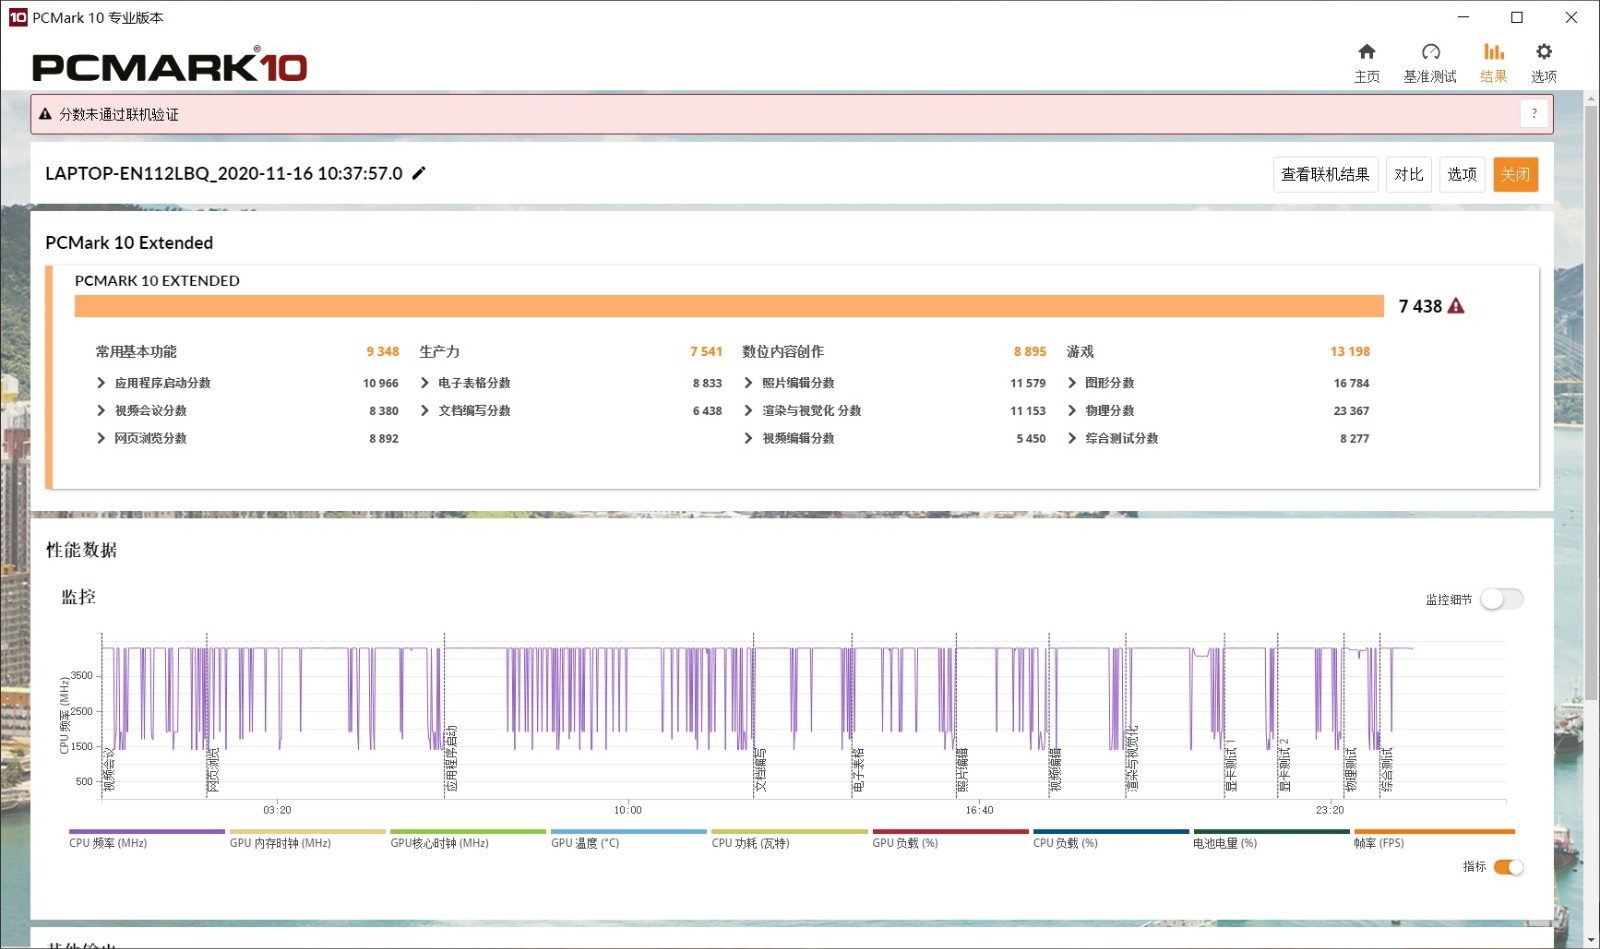Expand 物理分数 row
Screen dimensions: 1600x949
[x=1072, y=411]
